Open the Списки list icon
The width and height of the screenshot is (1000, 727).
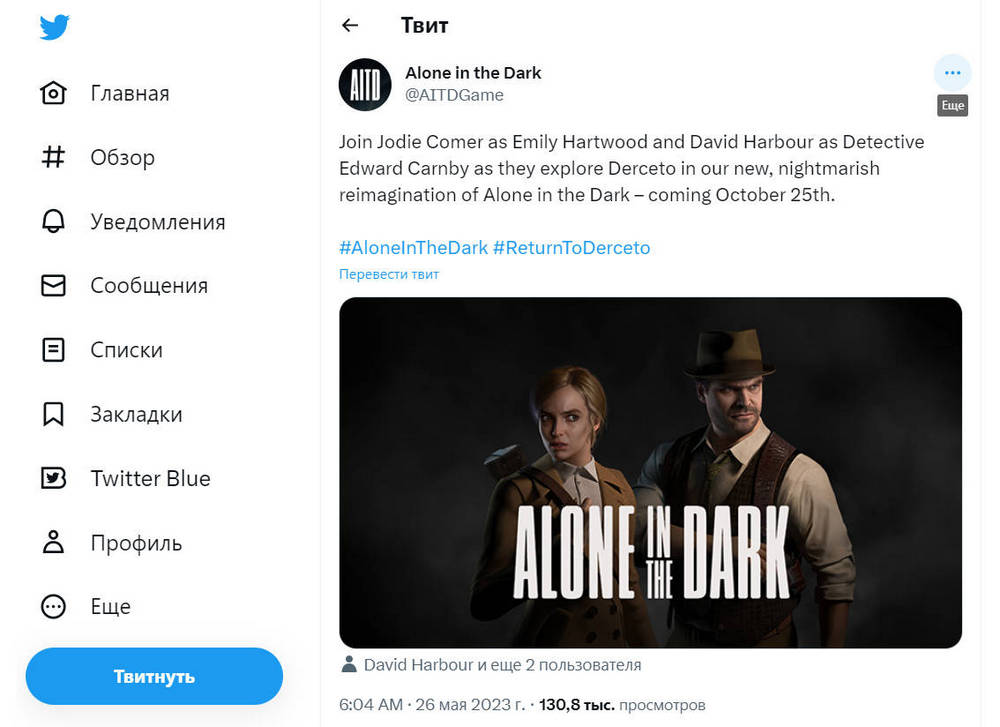click(53, 350)
